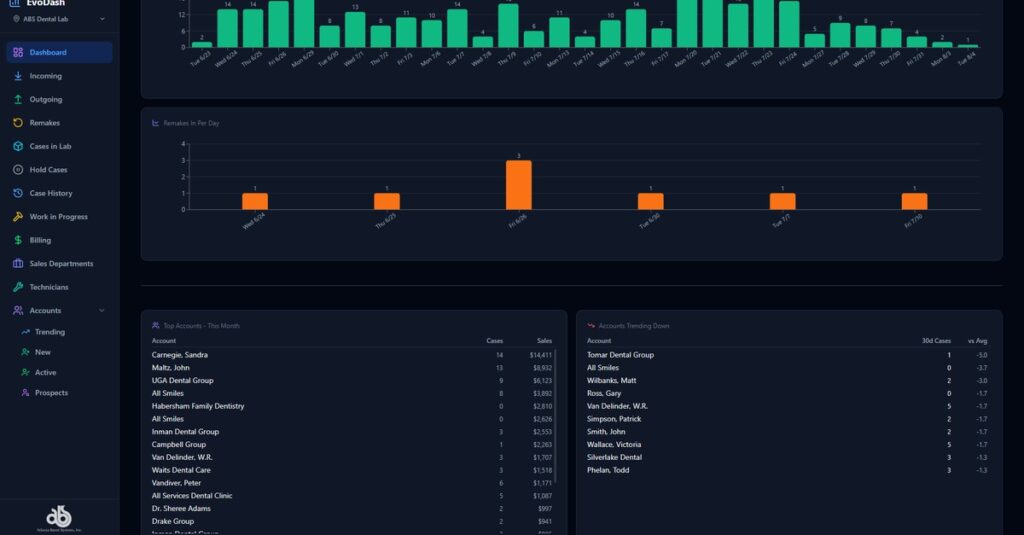Click the Sales Departments icon
Screen dimensions: 1024x535
18,264
